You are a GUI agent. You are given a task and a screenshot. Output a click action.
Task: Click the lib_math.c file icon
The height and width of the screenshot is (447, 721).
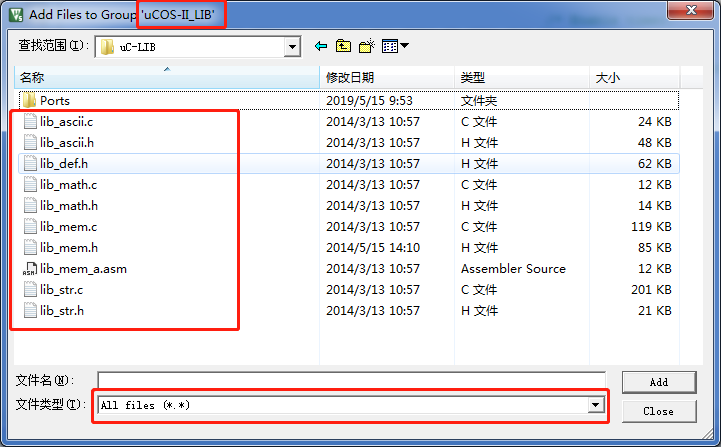pyautogui.click(x=30, y=184)
